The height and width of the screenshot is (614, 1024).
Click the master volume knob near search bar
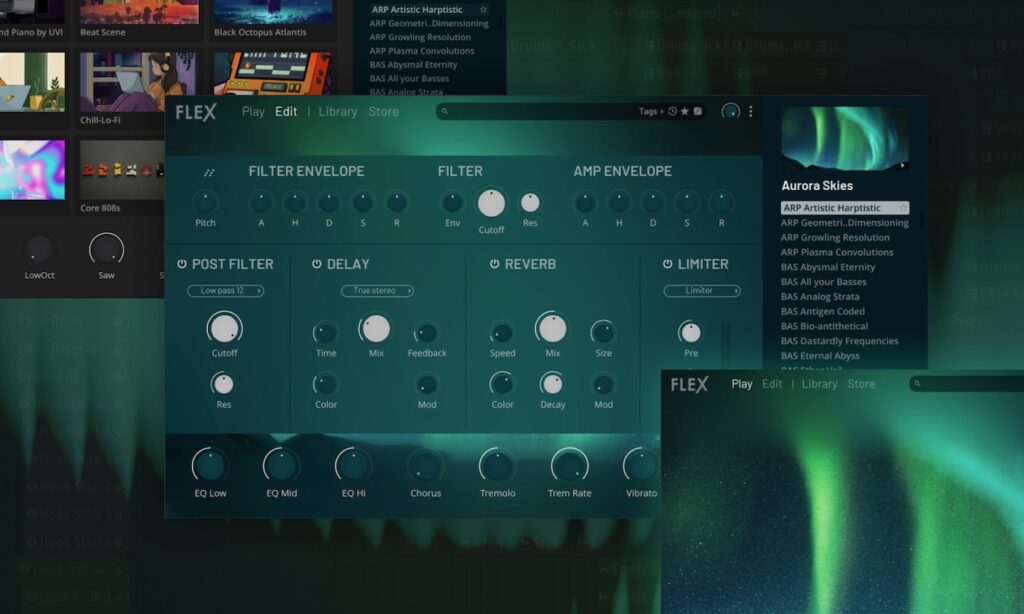730,112
